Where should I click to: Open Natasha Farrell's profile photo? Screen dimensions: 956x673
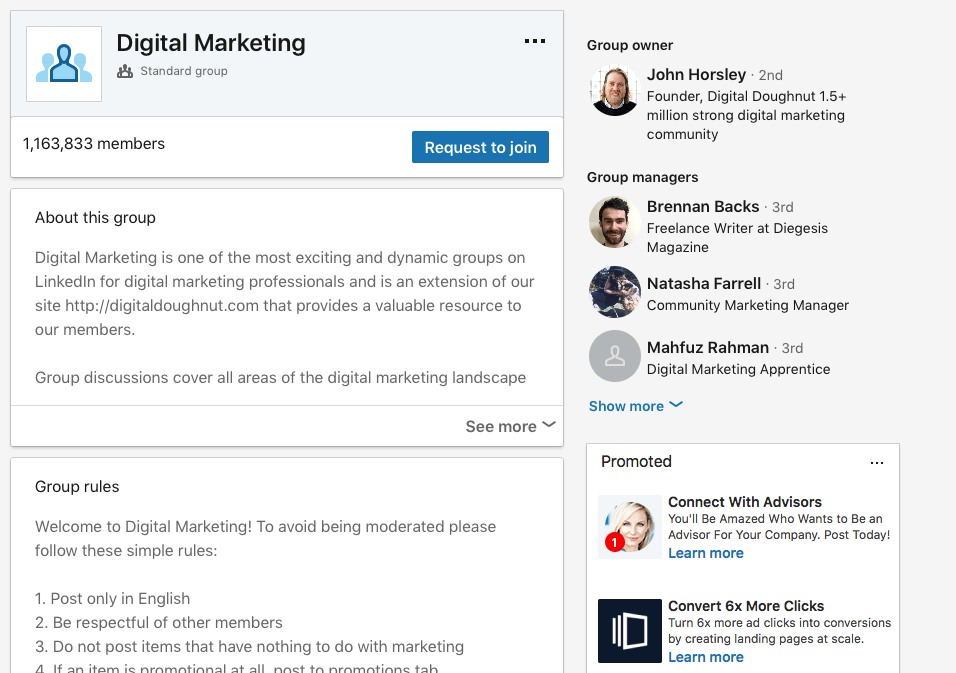tap(615, 292)
